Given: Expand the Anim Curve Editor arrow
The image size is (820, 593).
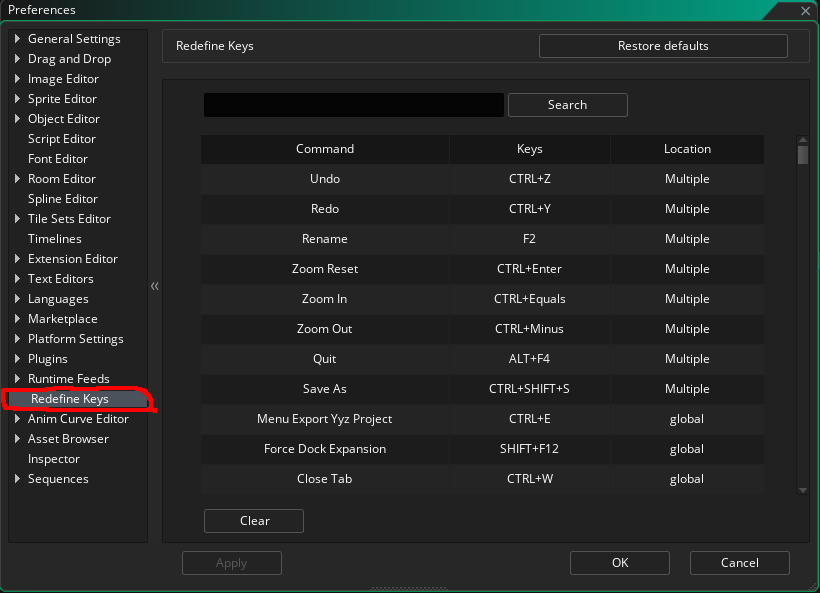Looking at the screenshot, I should point(17,418).
